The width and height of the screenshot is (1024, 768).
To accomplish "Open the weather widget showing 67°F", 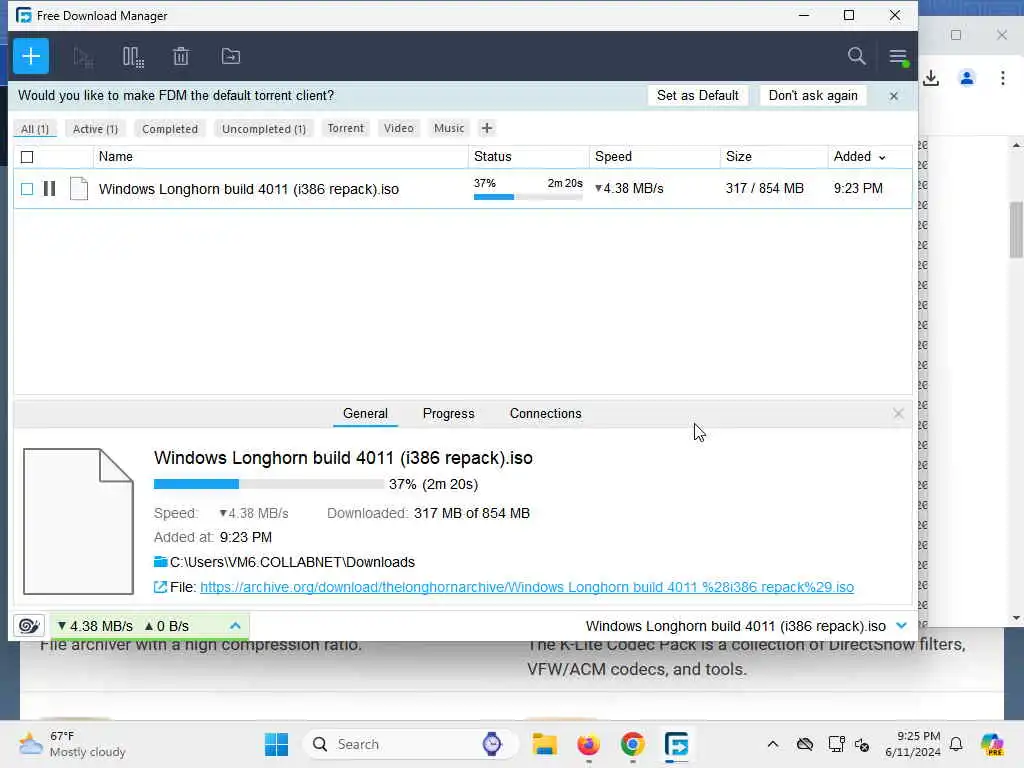I will click(x=72, y=744).
